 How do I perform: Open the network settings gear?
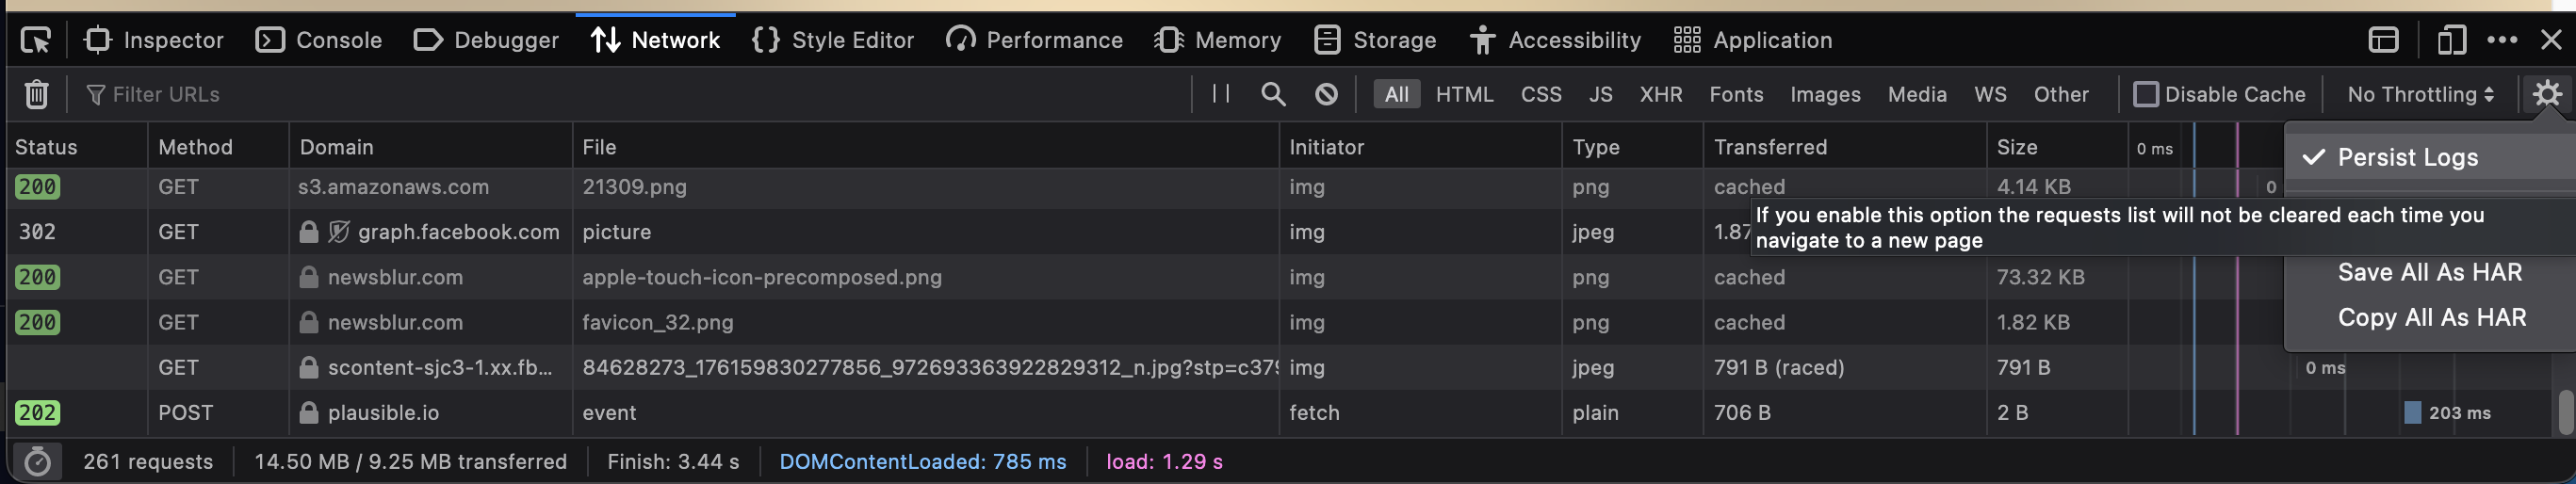pyautogui.click(x=2546, y=94)
